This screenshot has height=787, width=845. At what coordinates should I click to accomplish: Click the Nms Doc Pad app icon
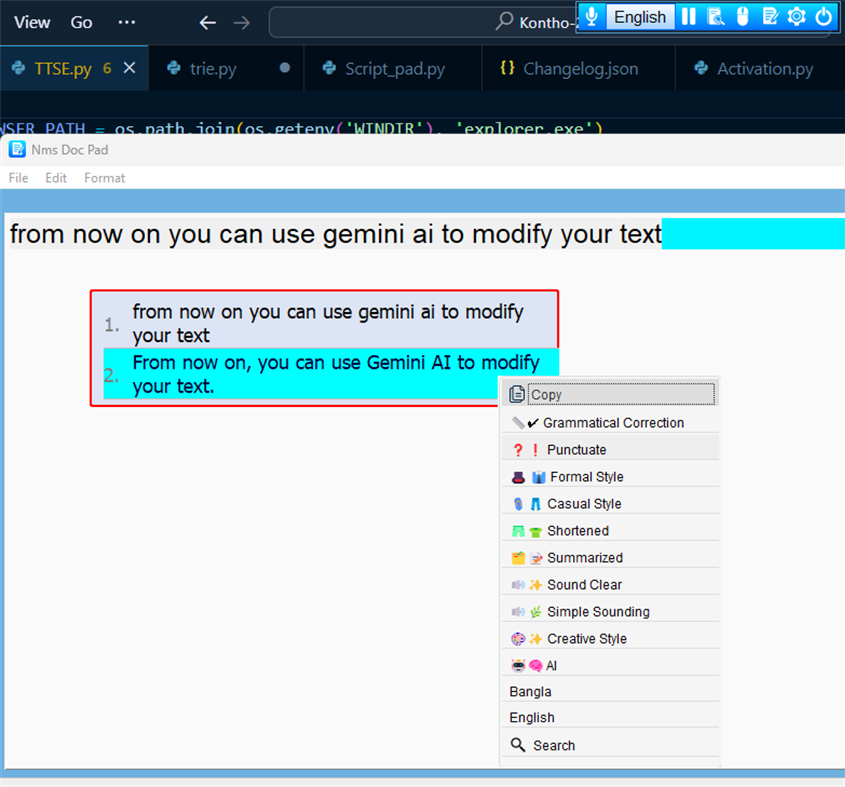[17, 149]
